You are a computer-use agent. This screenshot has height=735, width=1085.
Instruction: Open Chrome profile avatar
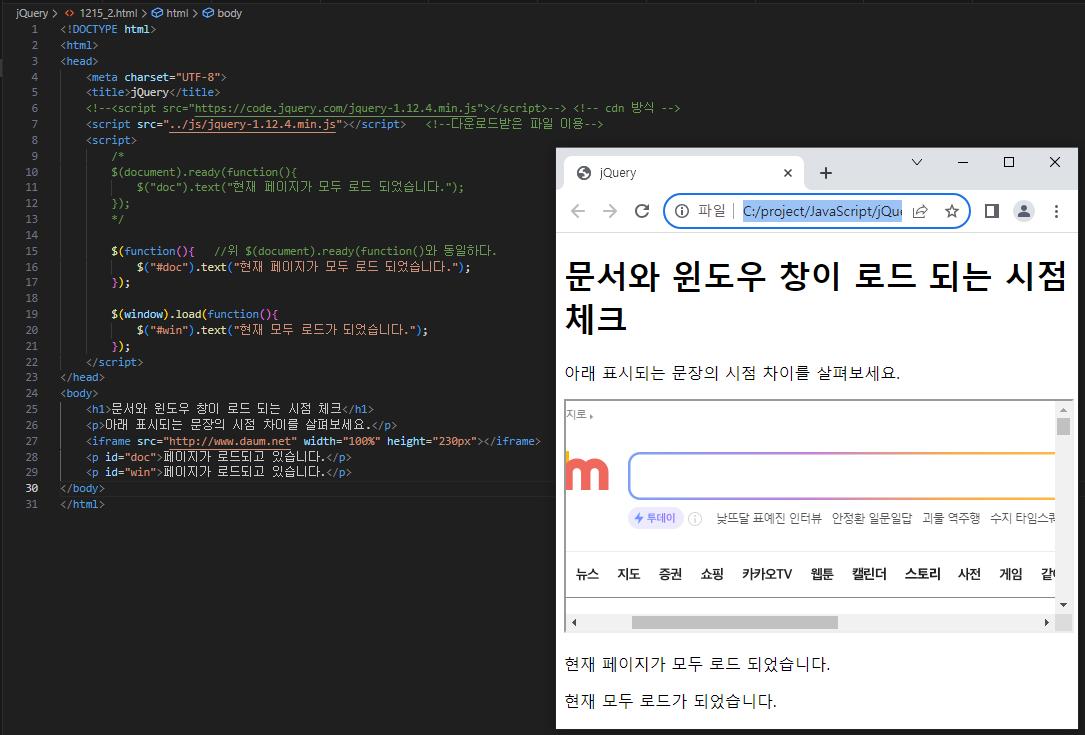pos(1023,211)
